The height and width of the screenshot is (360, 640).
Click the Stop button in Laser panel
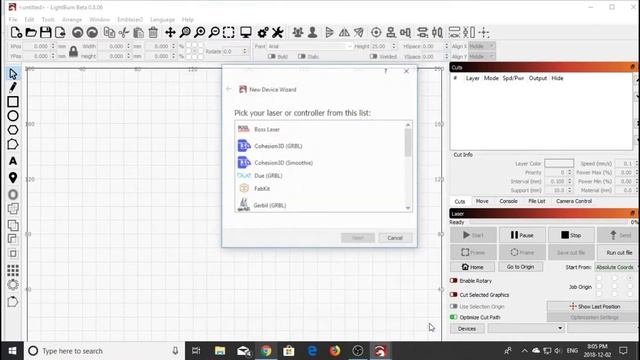(571, 235)
